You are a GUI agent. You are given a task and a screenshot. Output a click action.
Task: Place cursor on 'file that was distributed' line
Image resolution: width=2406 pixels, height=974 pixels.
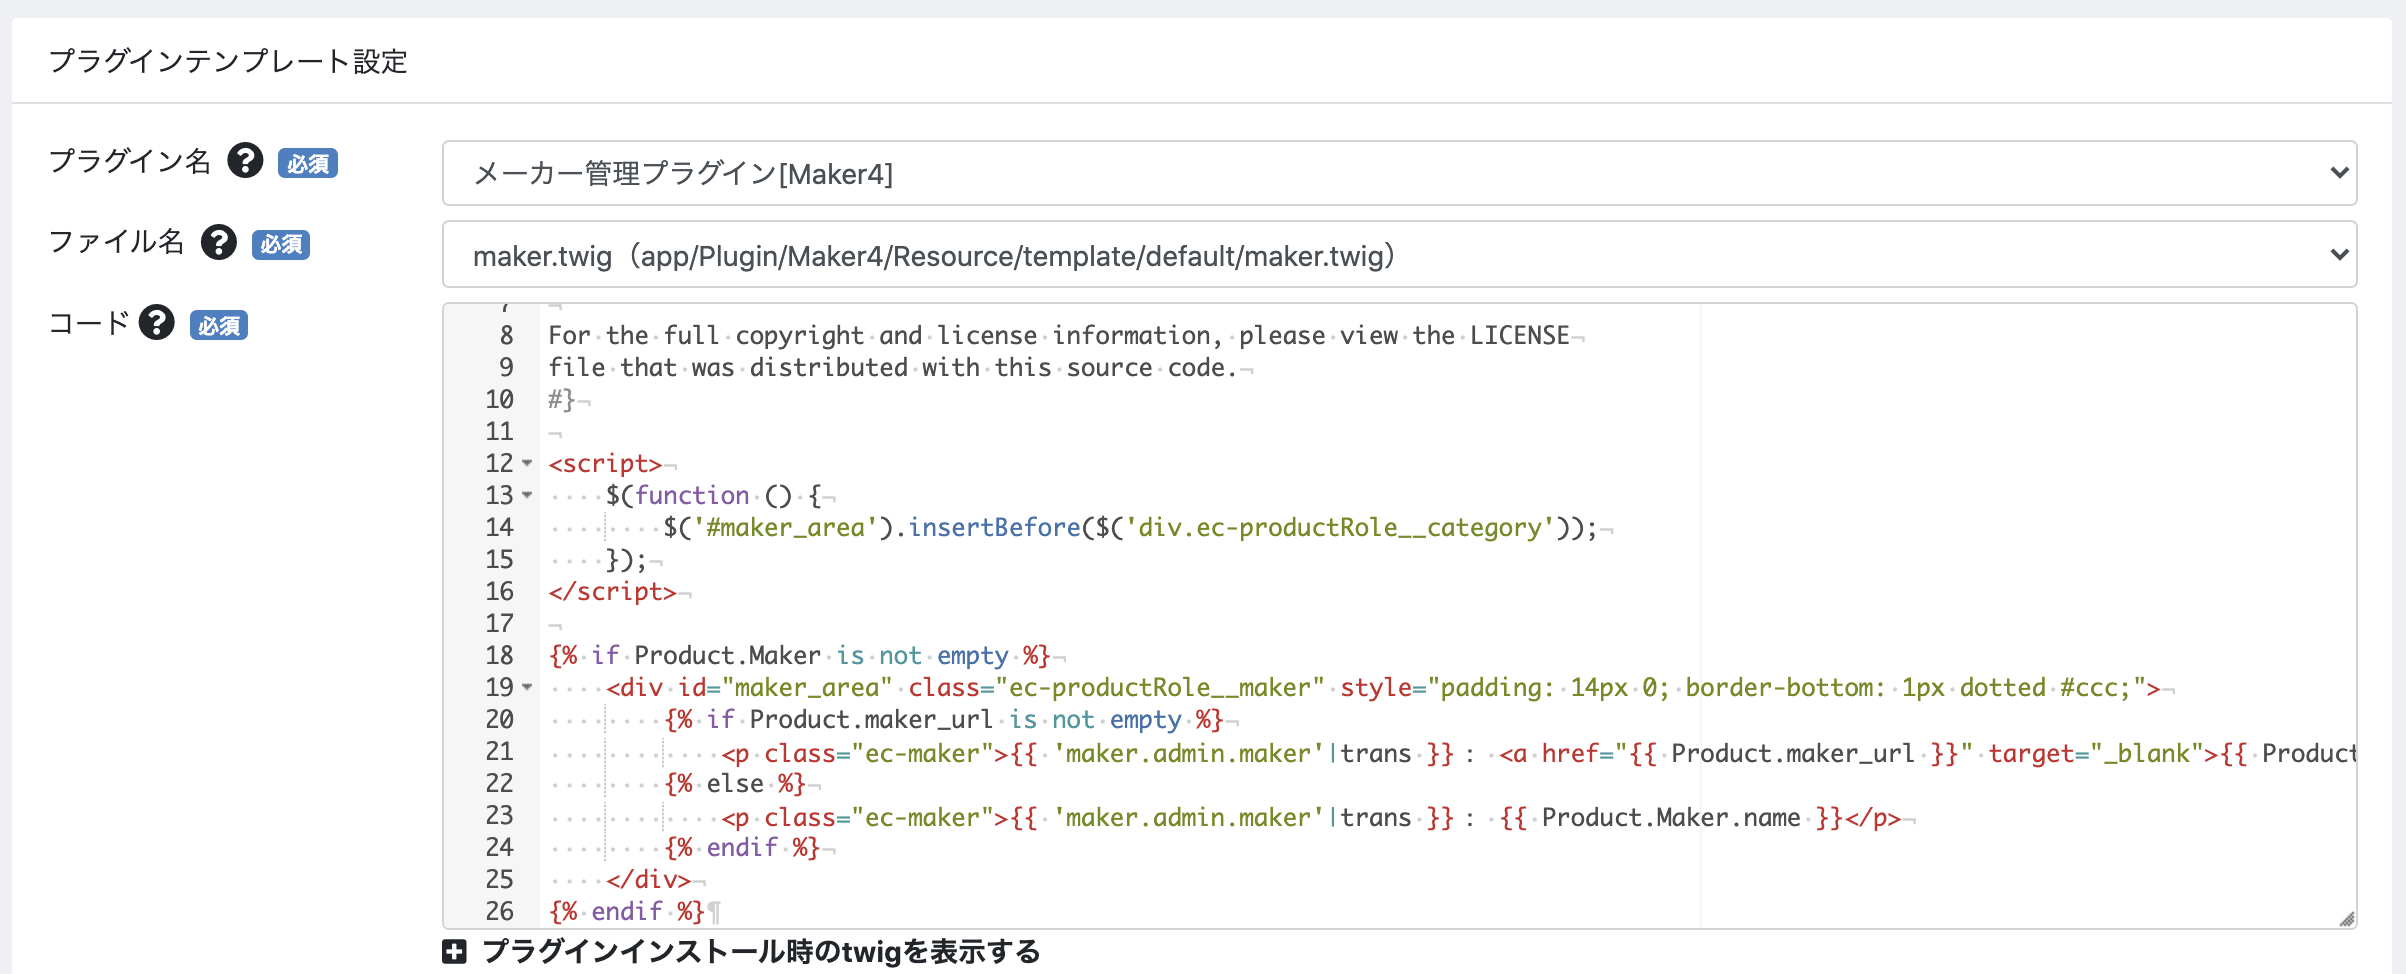click(x=893, y=367)
